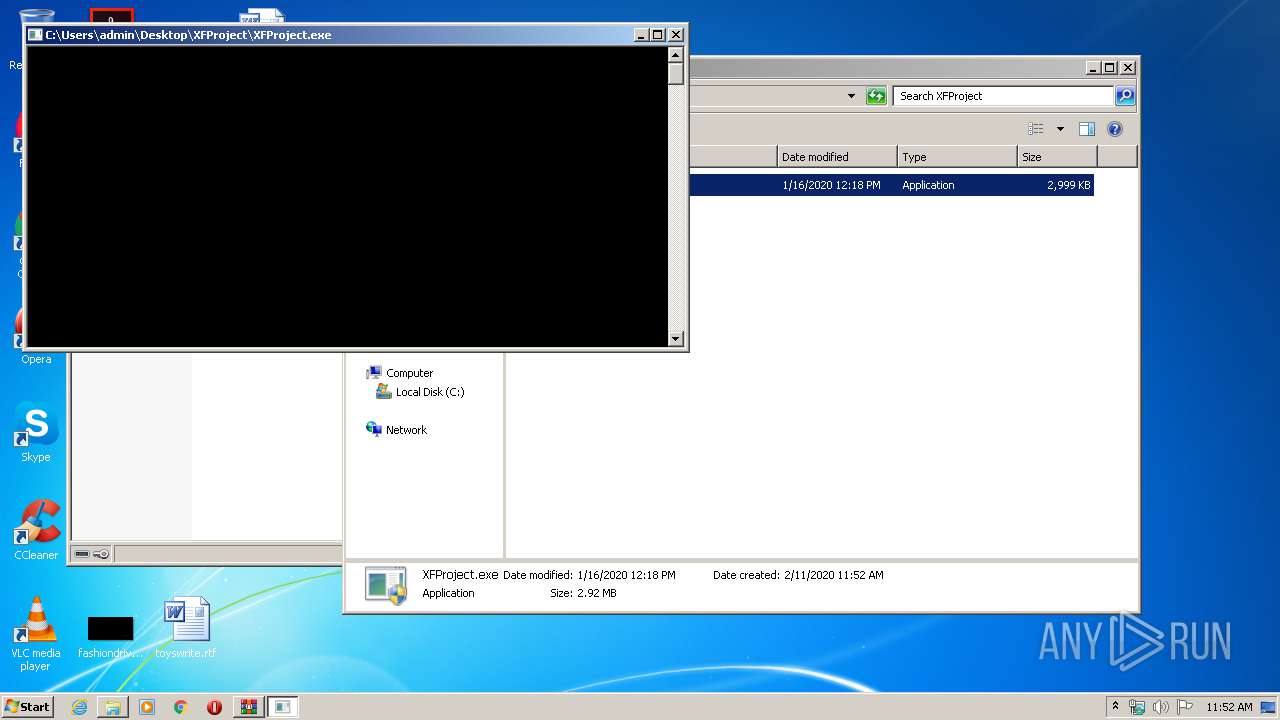The height and width of the screenshot is (720, 1280).
Task: Show hidden system tray icons
Action: pos(1116,707)
